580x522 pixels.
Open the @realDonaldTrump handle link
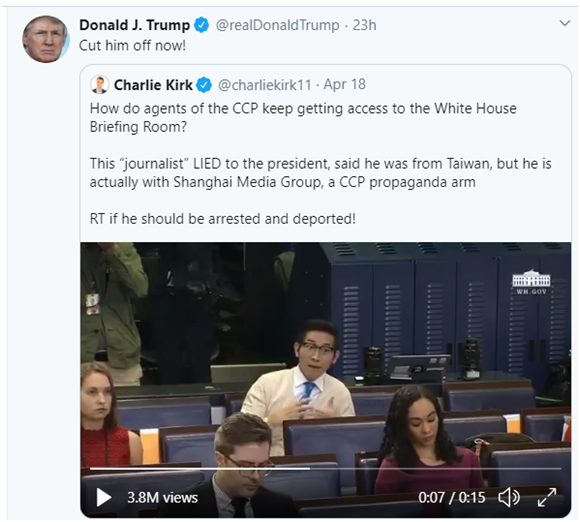(277, 25)
